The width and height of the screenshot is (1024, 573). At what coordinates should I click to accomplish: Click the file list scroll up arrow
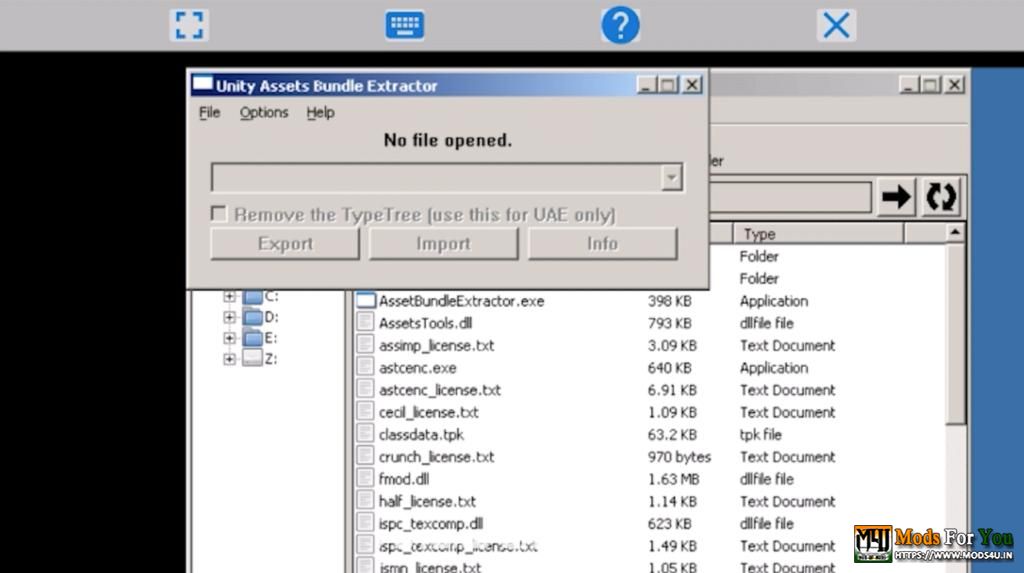point(955,232)
